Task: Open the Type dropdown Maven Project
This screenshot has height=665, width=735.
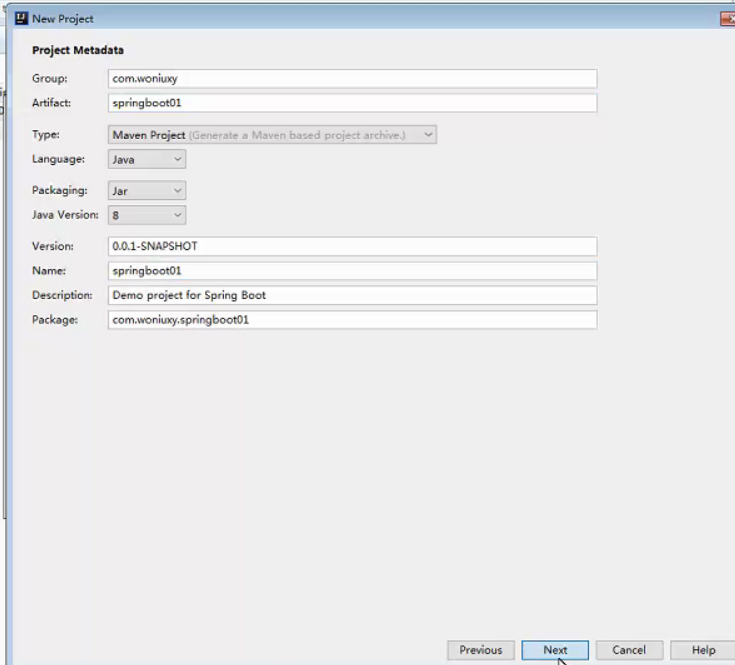Action: (x=272, y=135)
